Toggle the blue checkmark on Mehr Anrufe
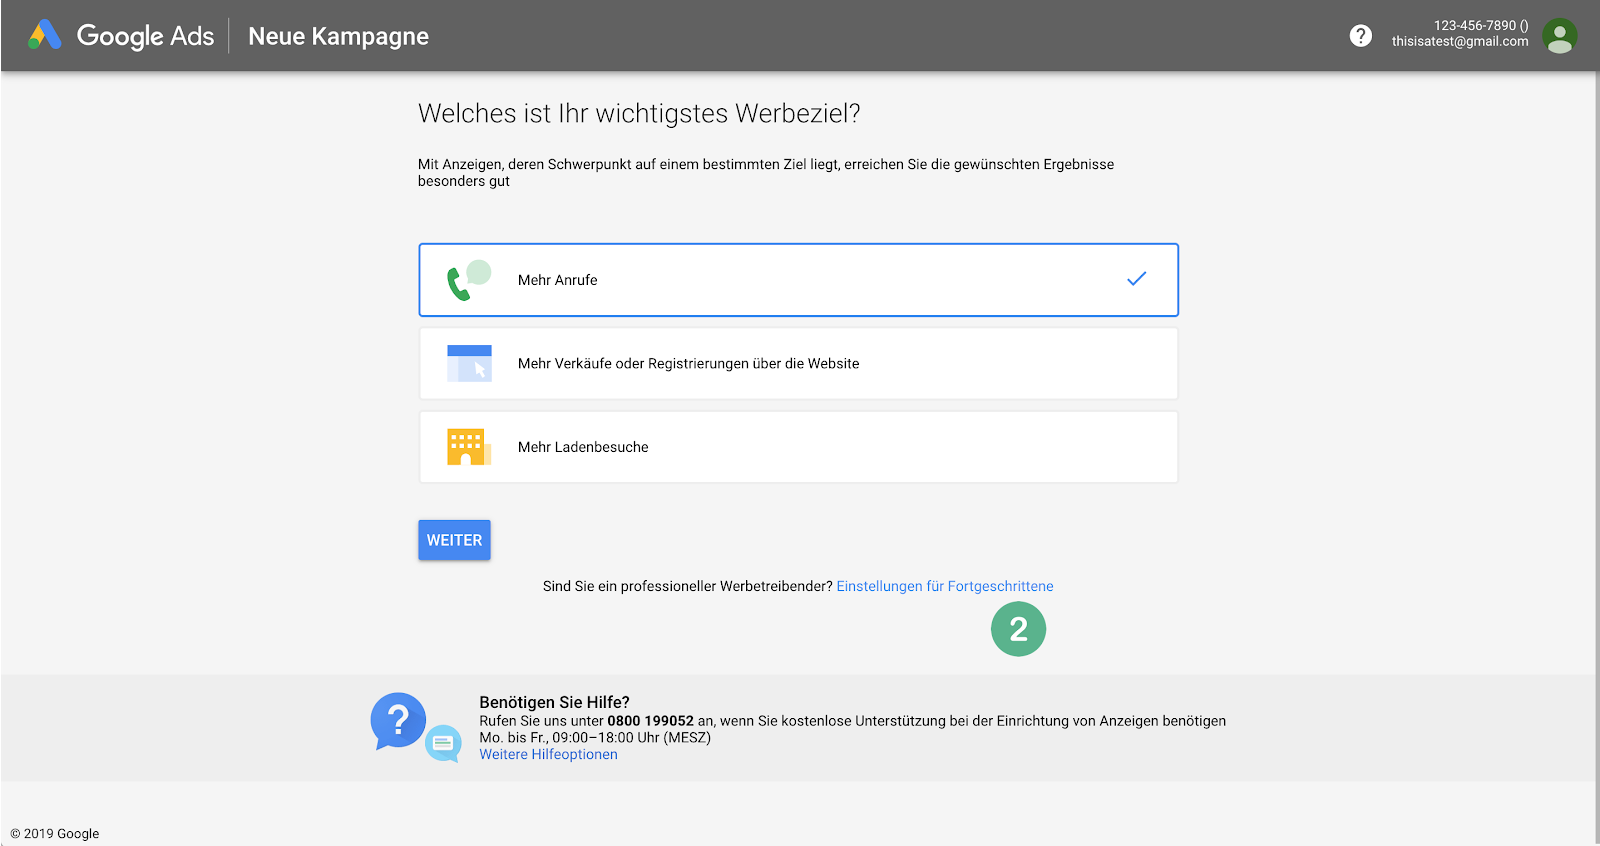 point(1136,279)
